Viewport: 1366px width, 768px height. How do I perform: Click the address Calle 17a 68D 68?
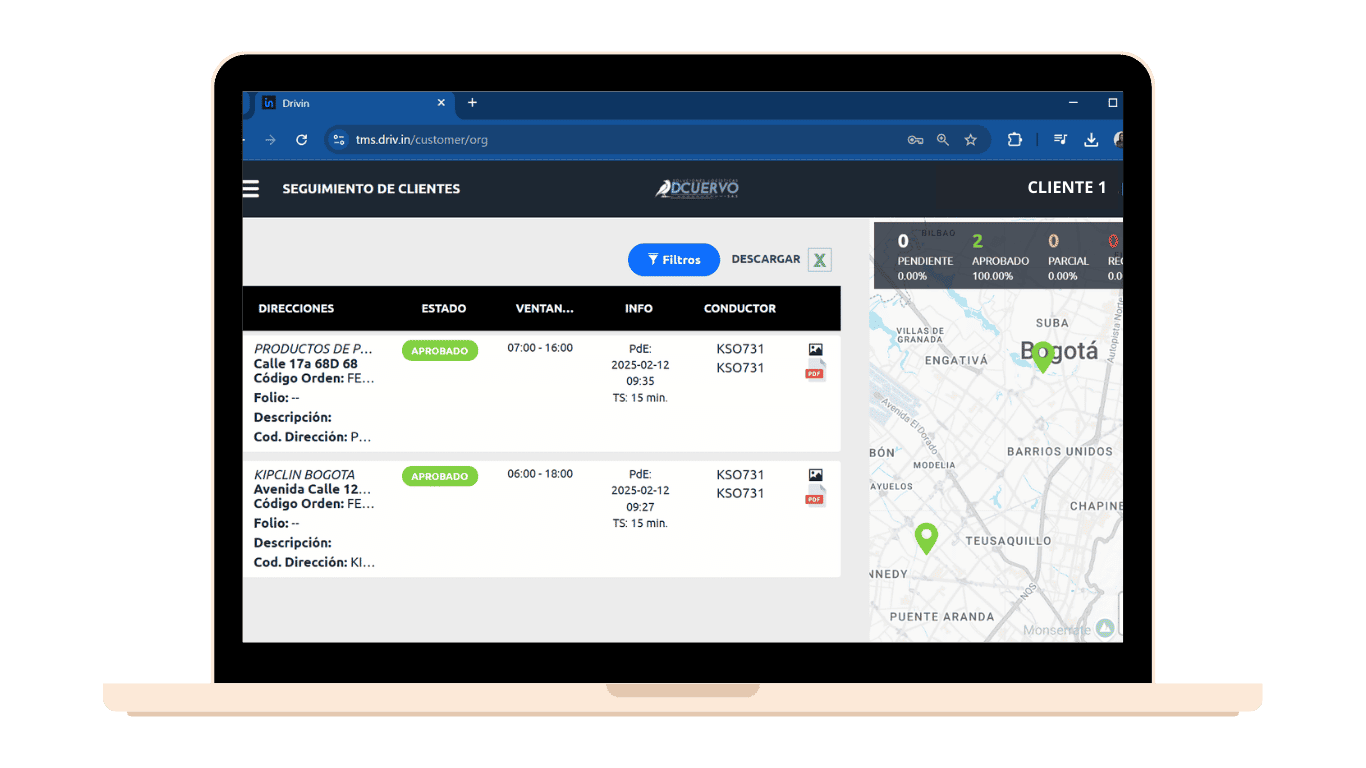click(306, 364)
